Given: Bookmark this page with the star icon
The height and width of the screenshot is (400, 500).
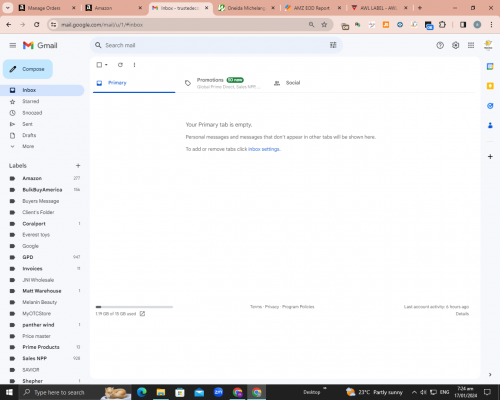Looking at the screenshot, I should click(x=324, y=24).
